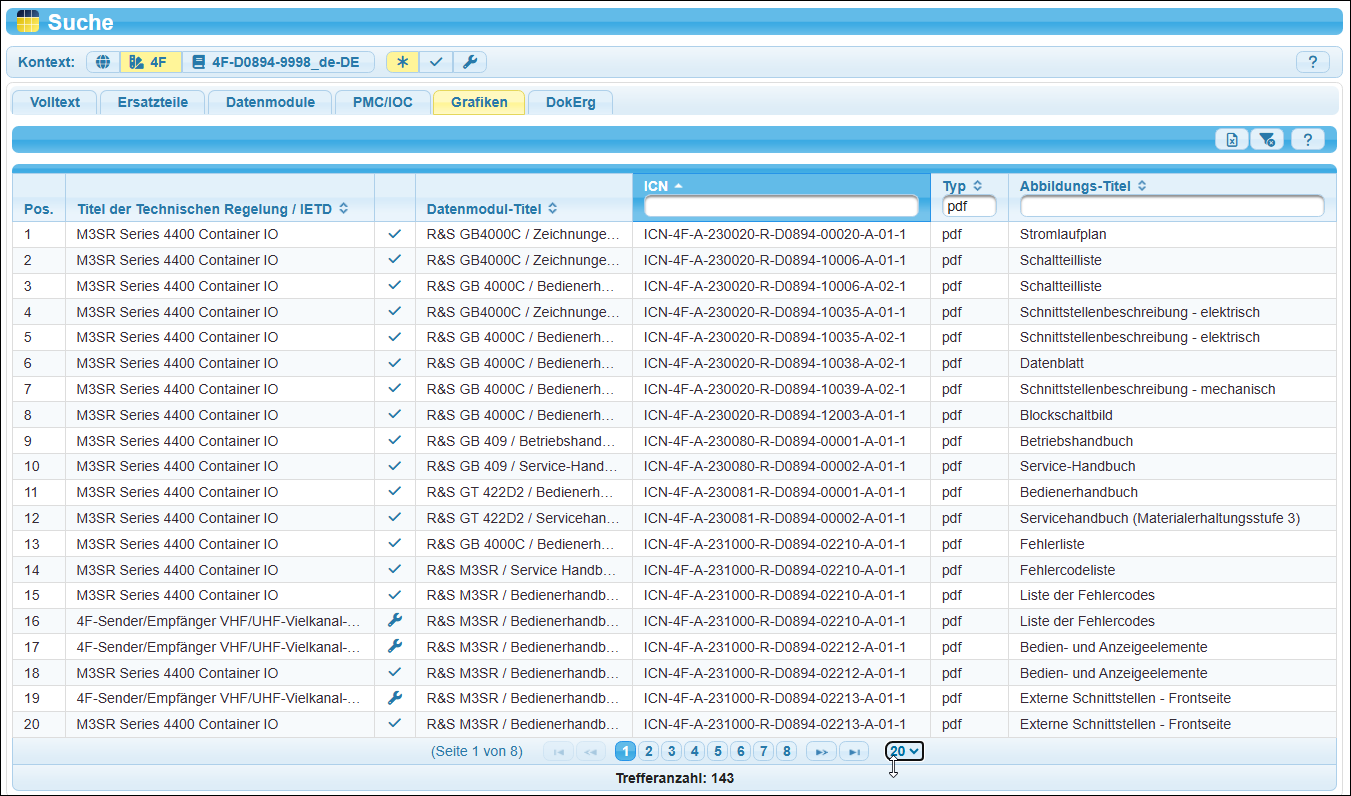Open help for the results table toolbar
The image size is (1351, 796).
(x=1307, y=140)
